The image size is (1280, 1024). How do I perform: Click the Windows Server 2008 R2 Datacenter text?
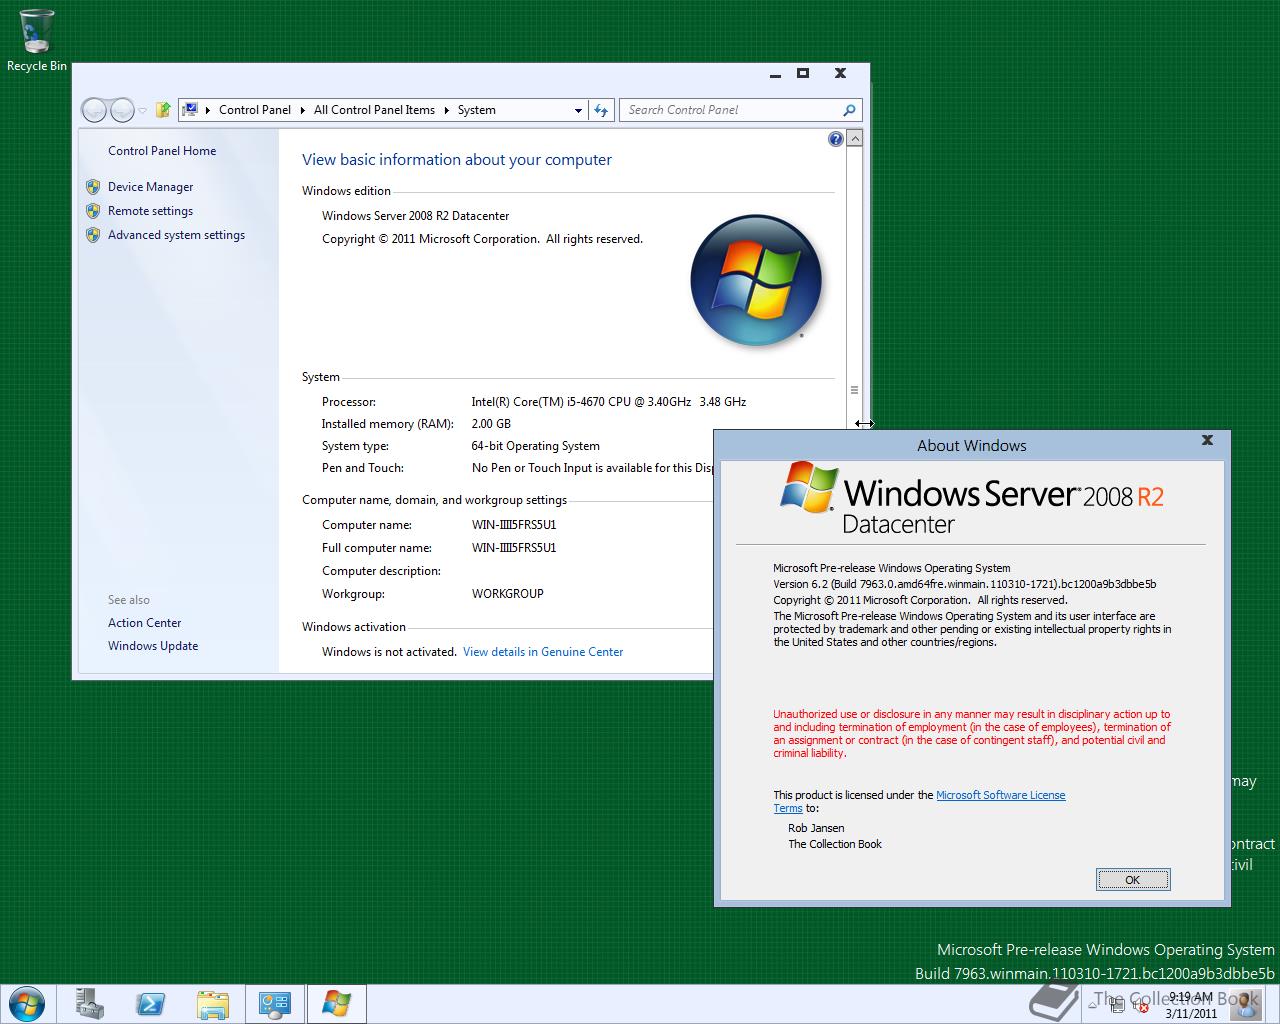(x=415, y=216)
